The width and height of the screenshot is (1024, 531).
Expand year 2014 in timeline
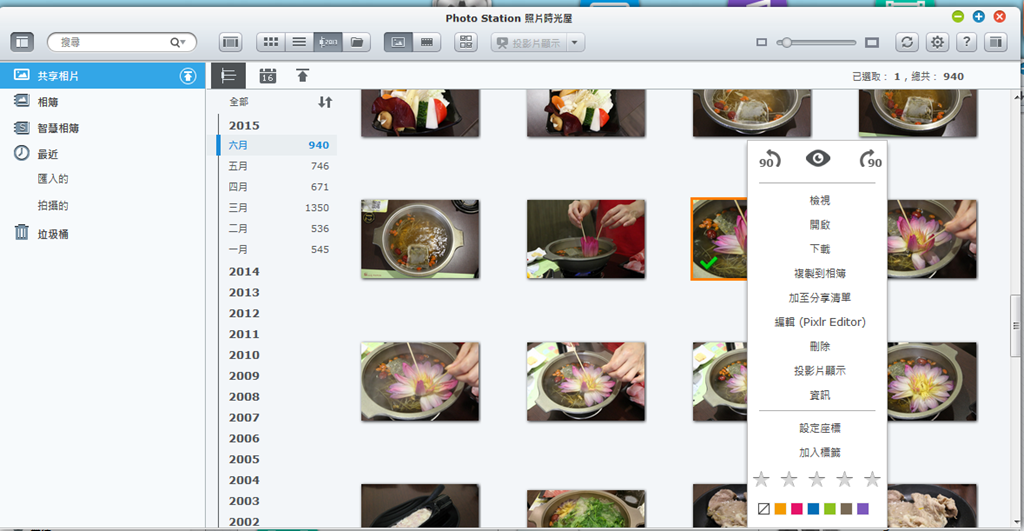pos(244,272)
